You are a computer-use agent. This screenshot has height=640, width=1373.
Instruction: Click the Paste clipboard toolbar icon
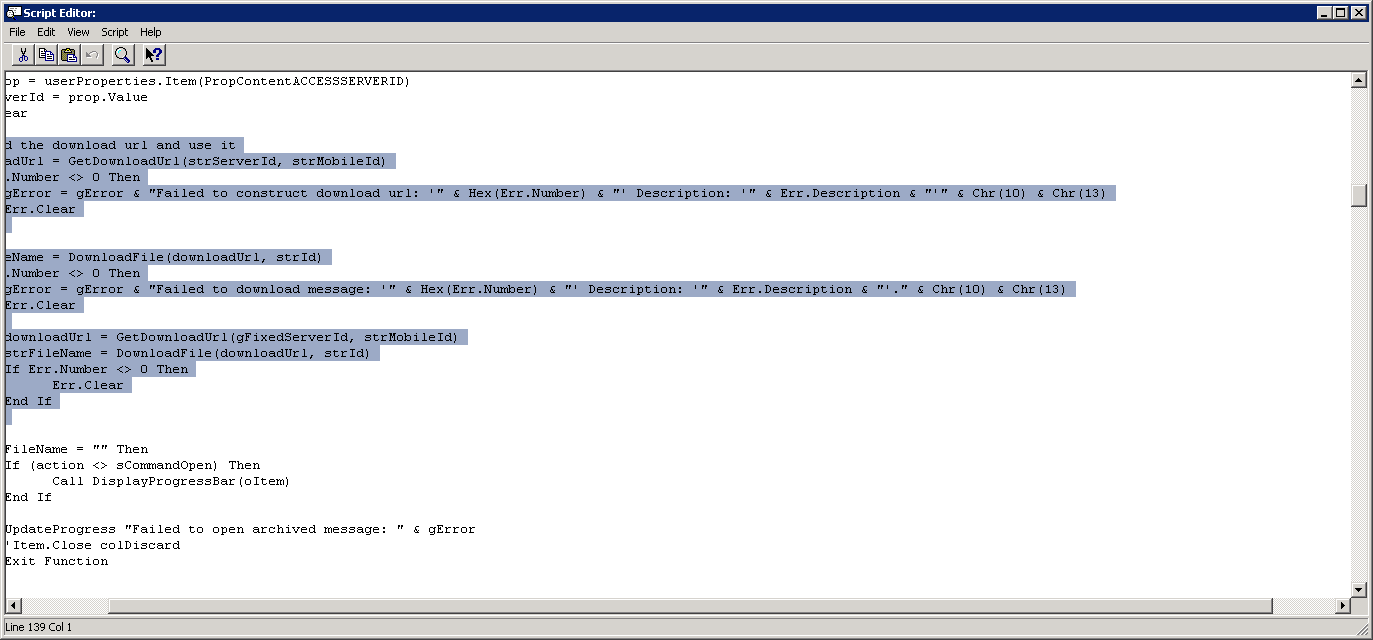coord(69,55)
